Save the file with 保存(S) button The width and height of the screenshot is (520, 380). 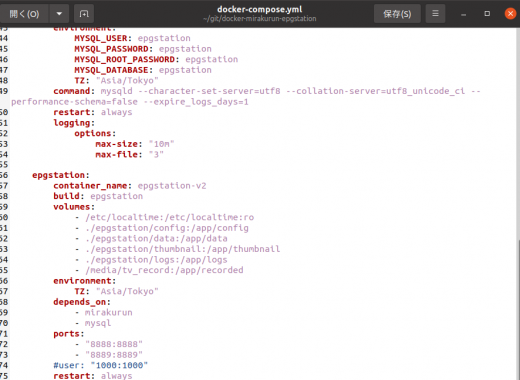397,14
